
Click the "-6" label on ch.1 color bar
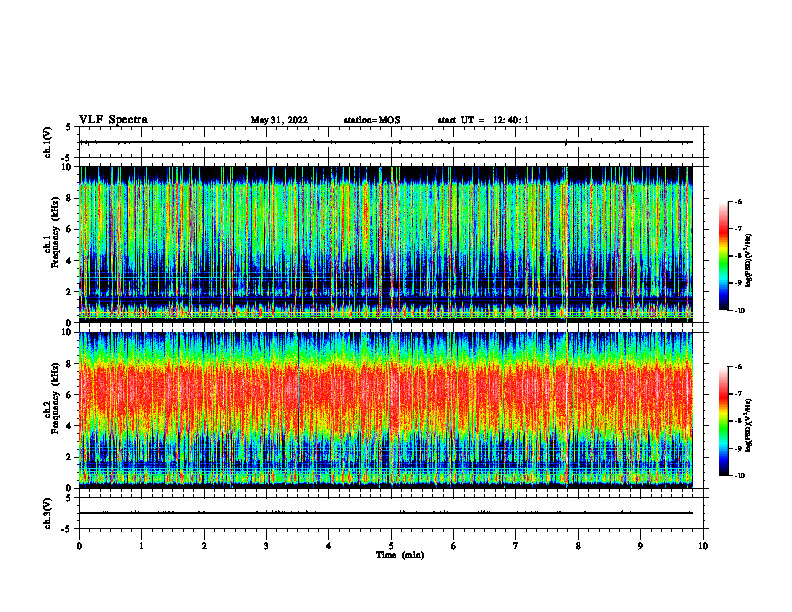point(738,201)
